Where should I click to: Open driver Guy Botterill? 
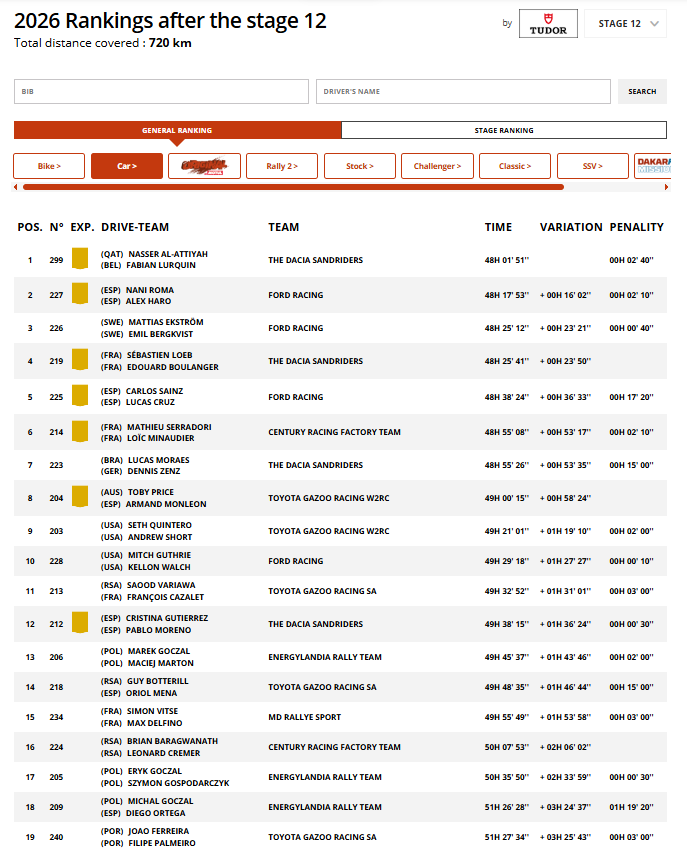(158, 681)
